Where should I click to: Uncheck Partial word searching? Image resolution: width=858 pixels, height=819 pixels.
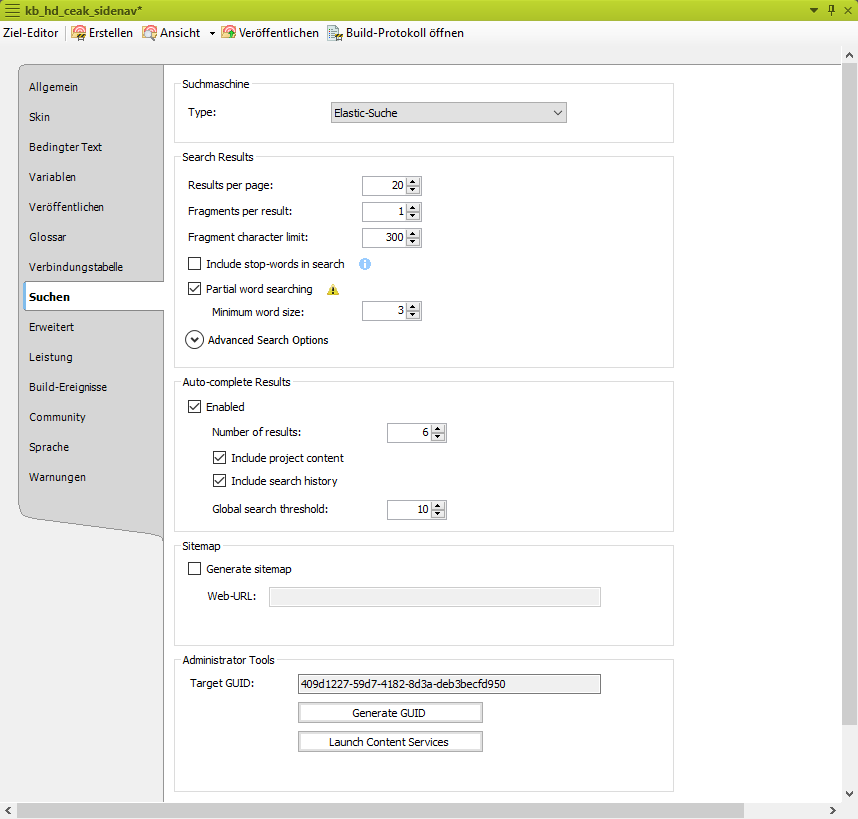click(195, 289)
